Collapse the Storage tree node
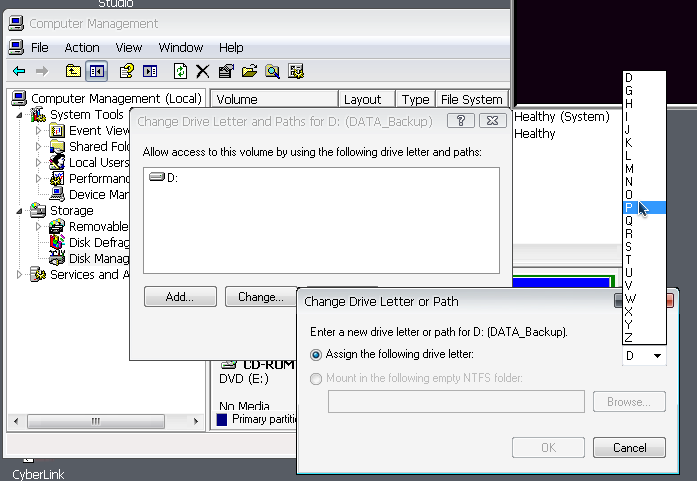This screenshot has height=481, width=697. [19, 211]
